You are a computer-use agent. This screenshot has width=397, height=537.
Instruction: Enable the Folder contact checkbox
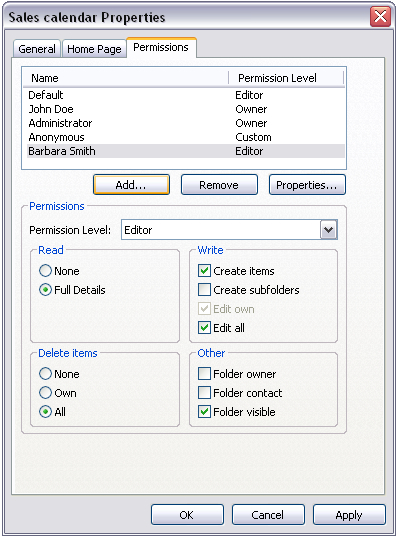tap(204, 392)
